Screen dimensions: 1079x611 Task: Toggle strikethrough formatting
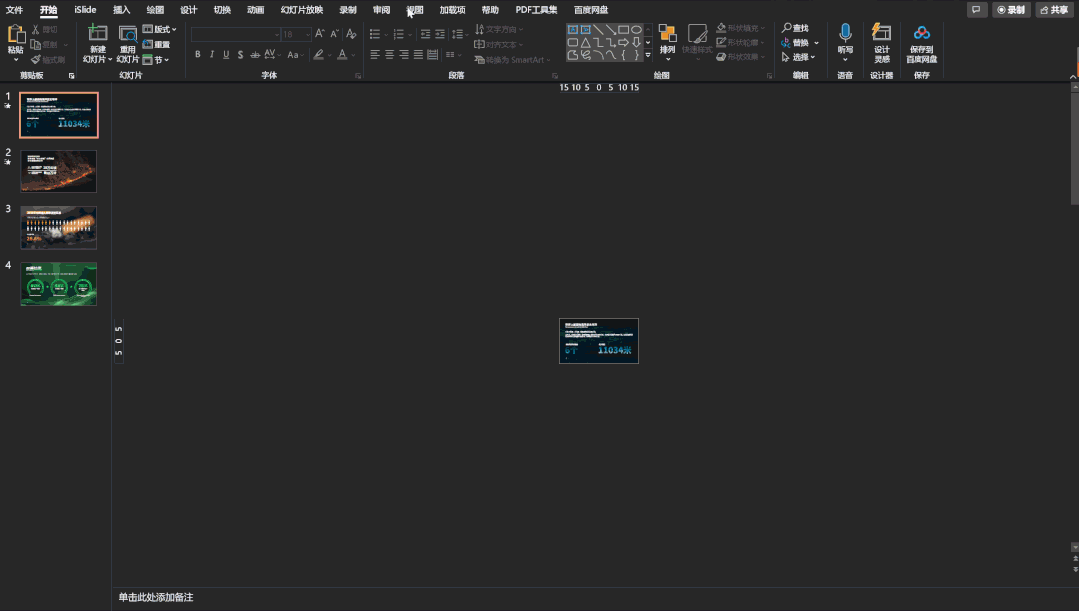(255, 54)
